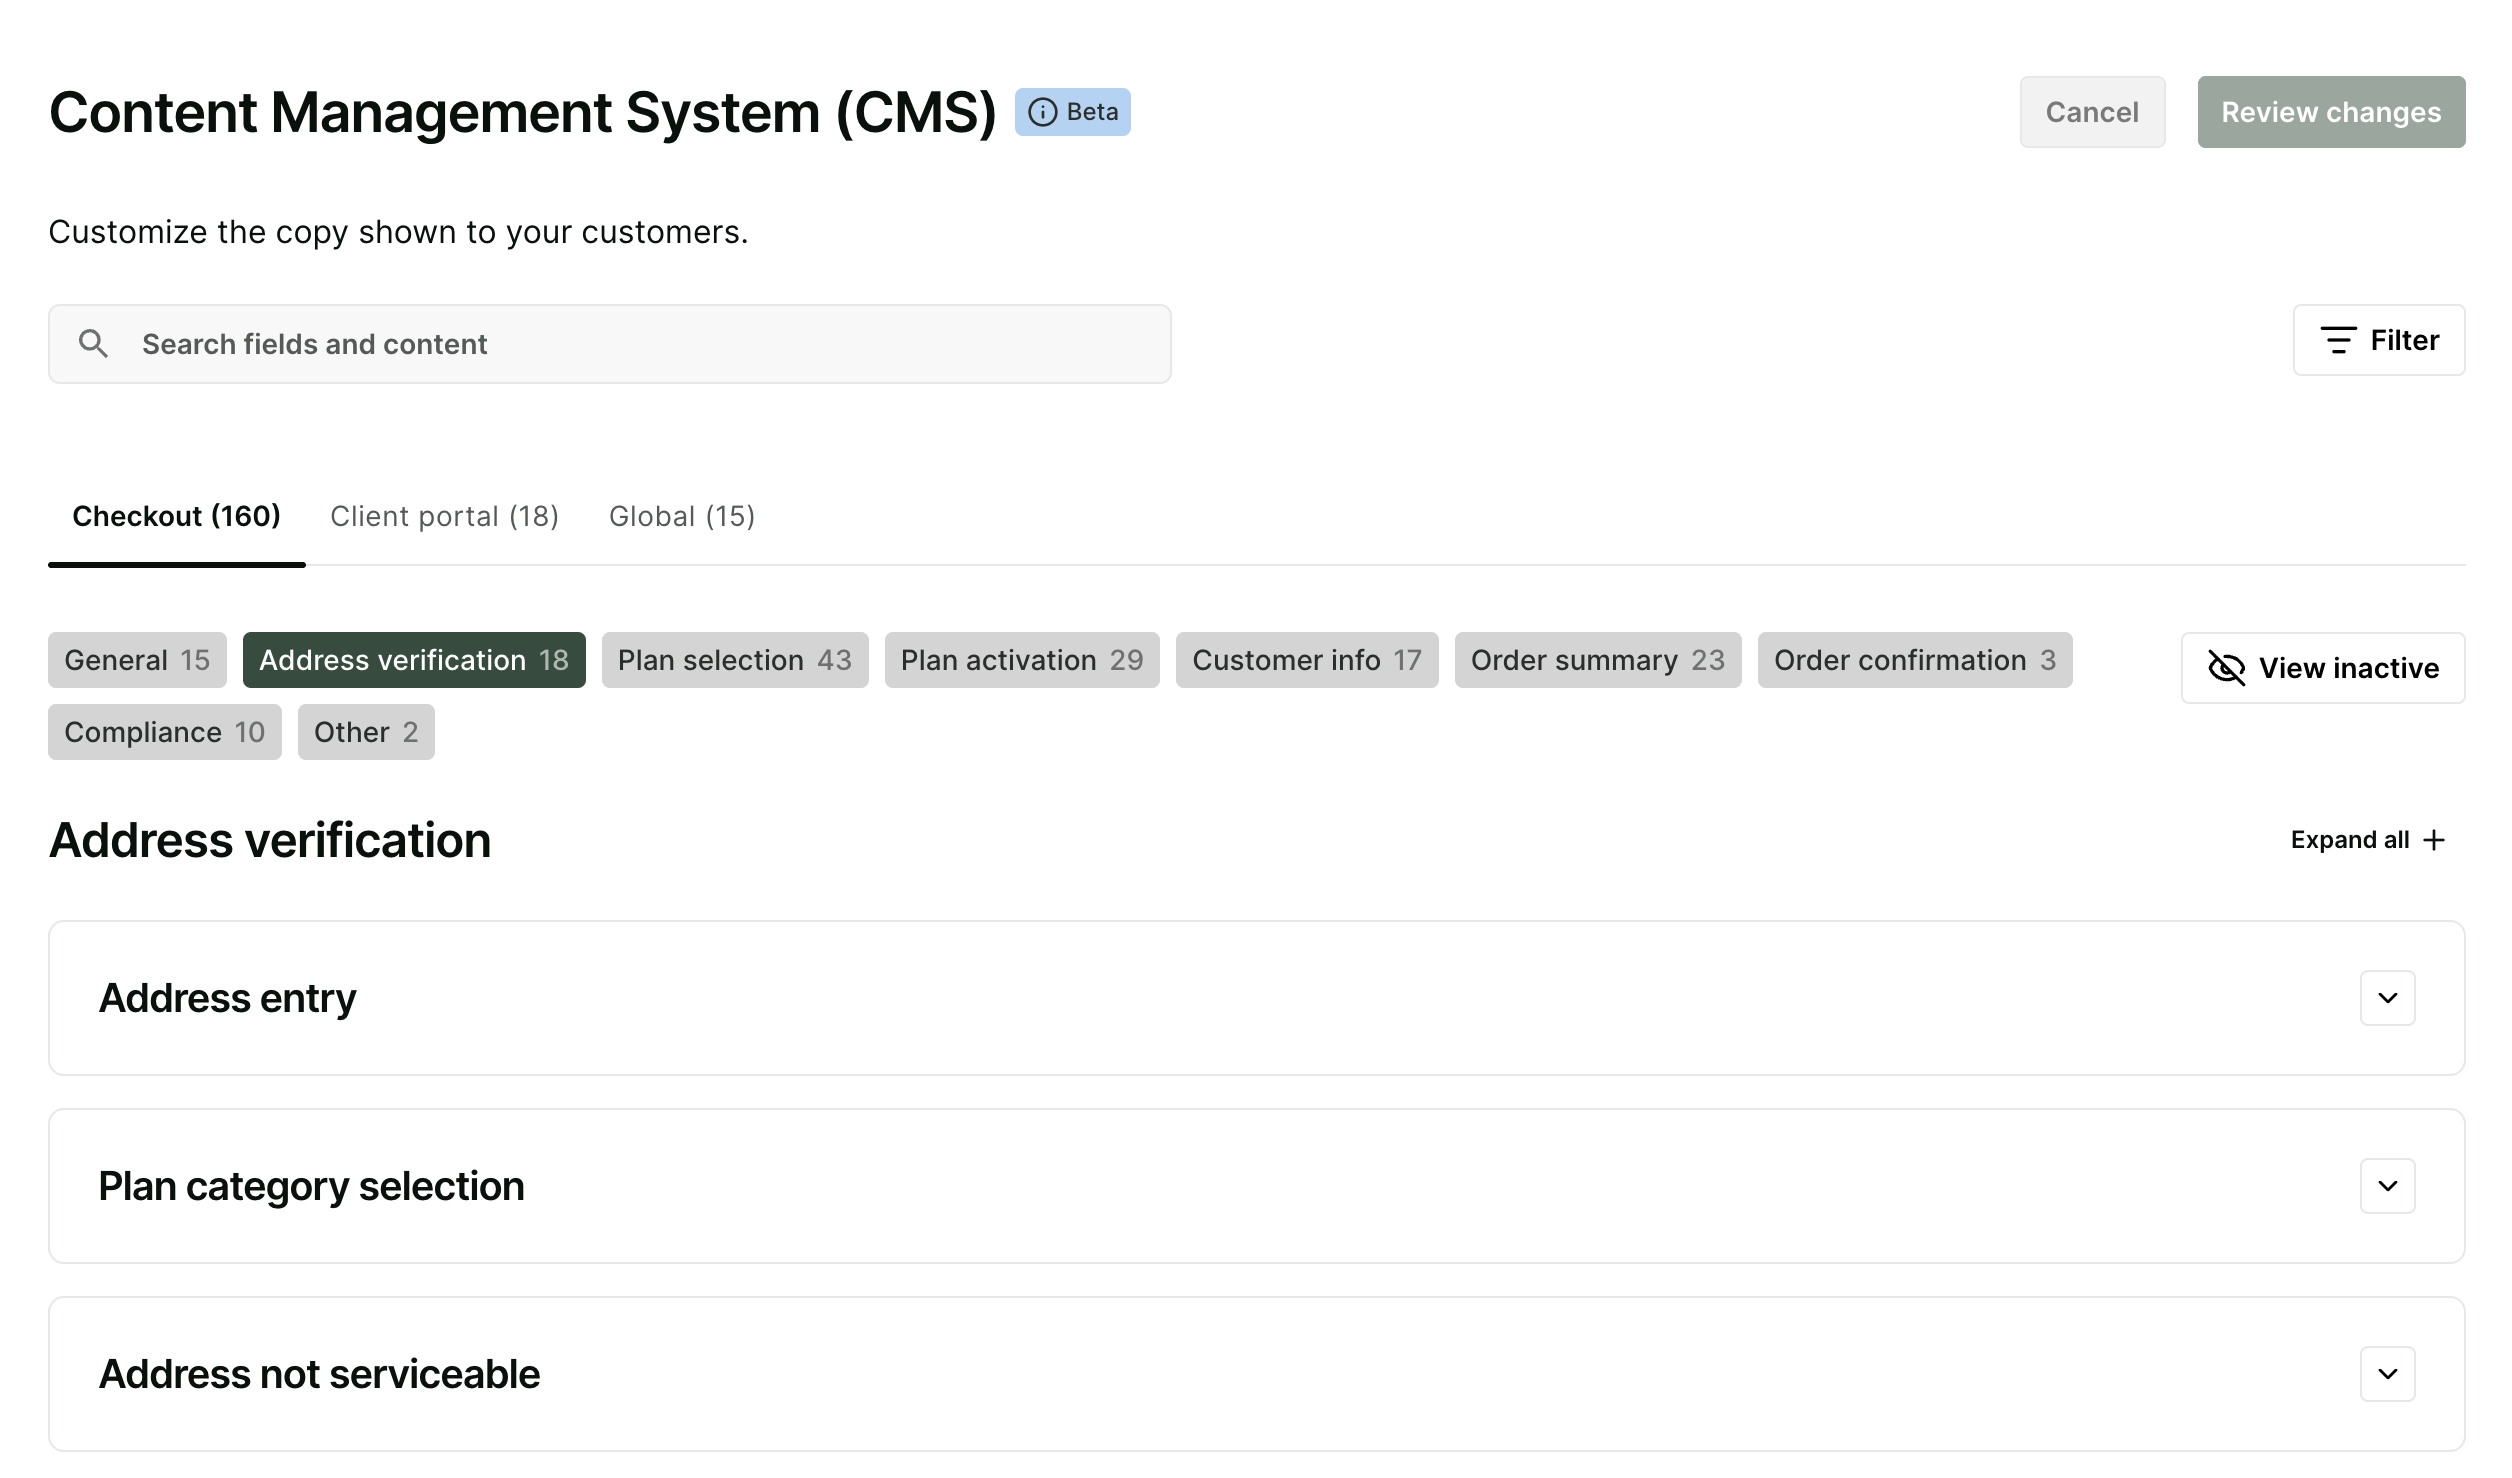Image resolution: width=2512 pixels, height=1478 pixels.
Task: Click the Review changes button
Action: (2331, 112)
